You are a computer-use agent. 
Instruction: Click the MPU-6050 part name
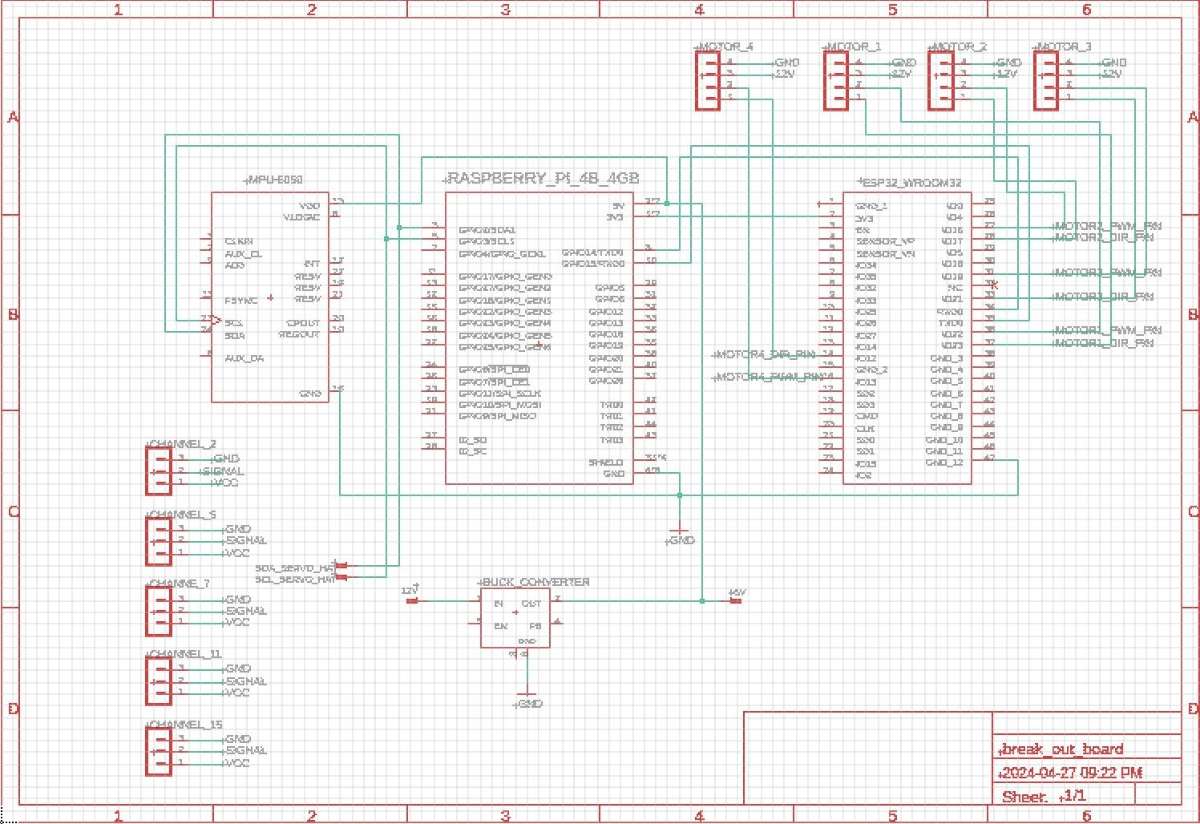274,180
